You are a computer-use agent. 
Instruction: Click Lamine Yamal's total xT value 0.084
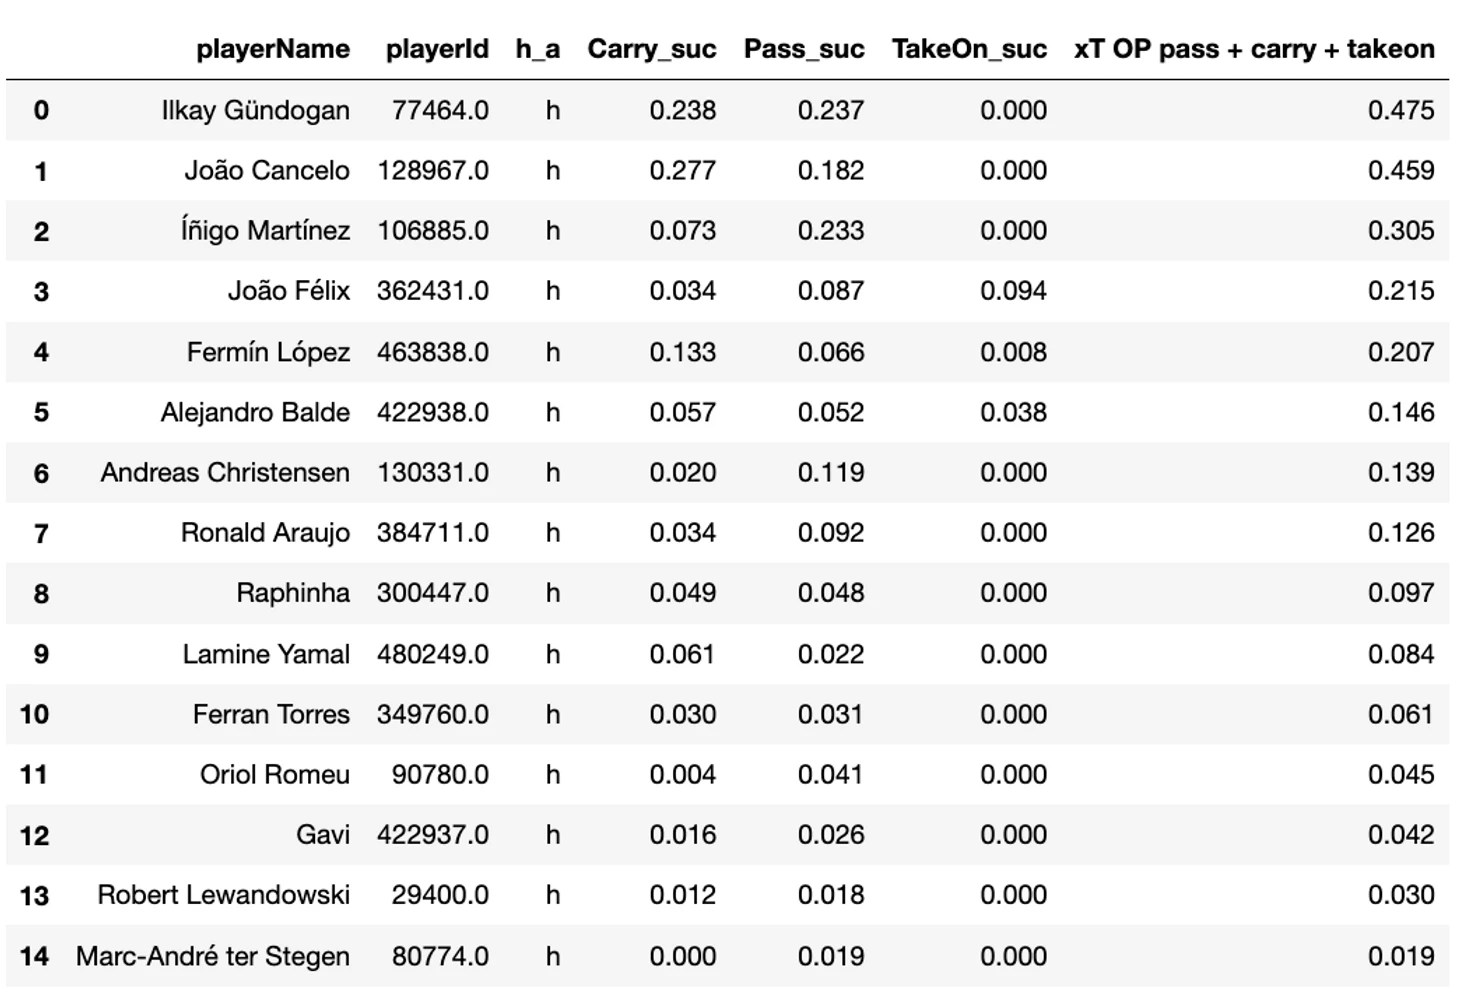tap(1400, 654)
